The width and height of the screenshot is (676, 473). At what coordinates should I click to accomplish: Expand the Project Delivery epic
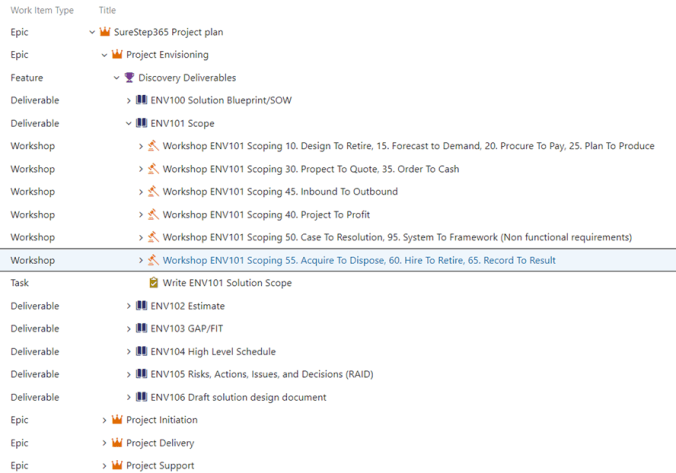click(105, 443)
